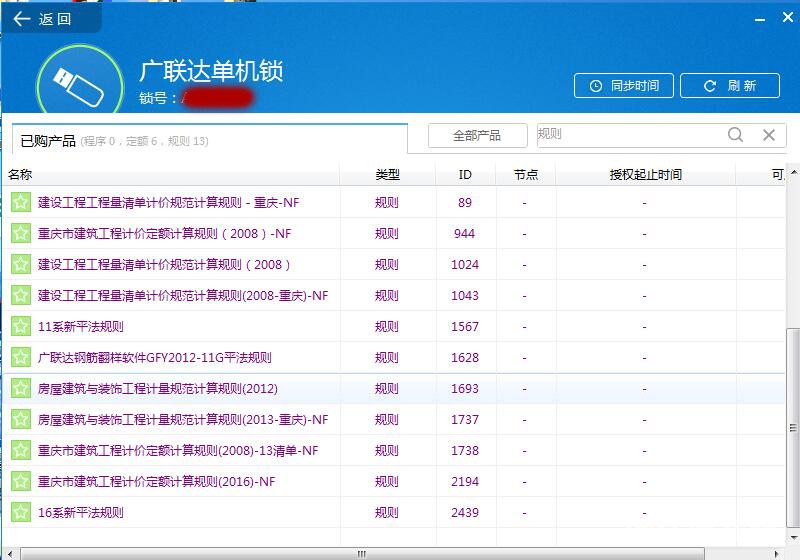
Task: Click star icon for rule ID 1043
Action: coord(21,296)
